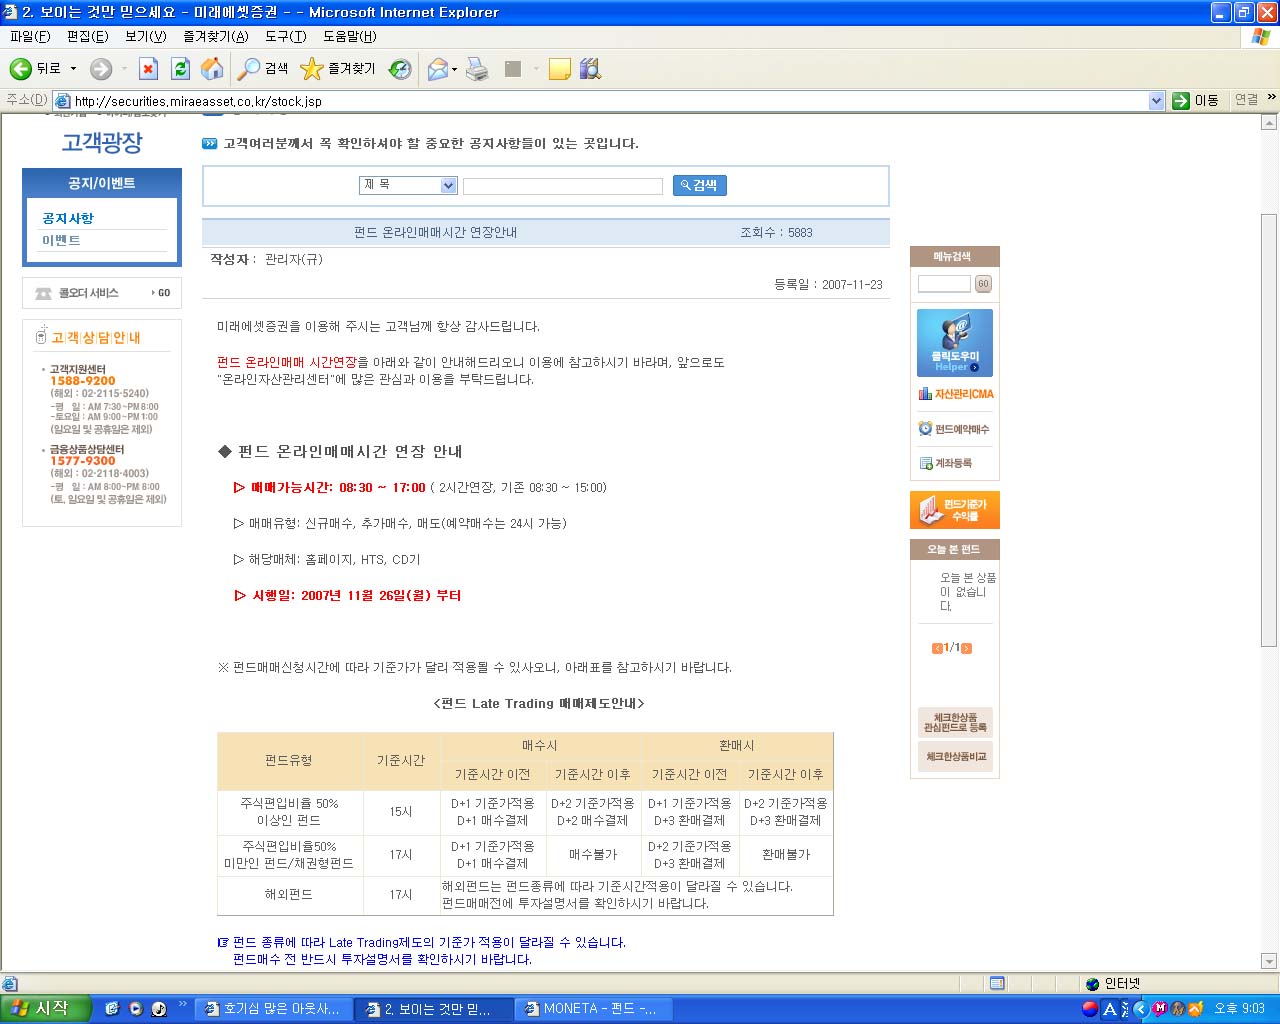Open 펀드예약매수 sidebar link
The width and height of the screenshot is (1280, 1024).
954,429
